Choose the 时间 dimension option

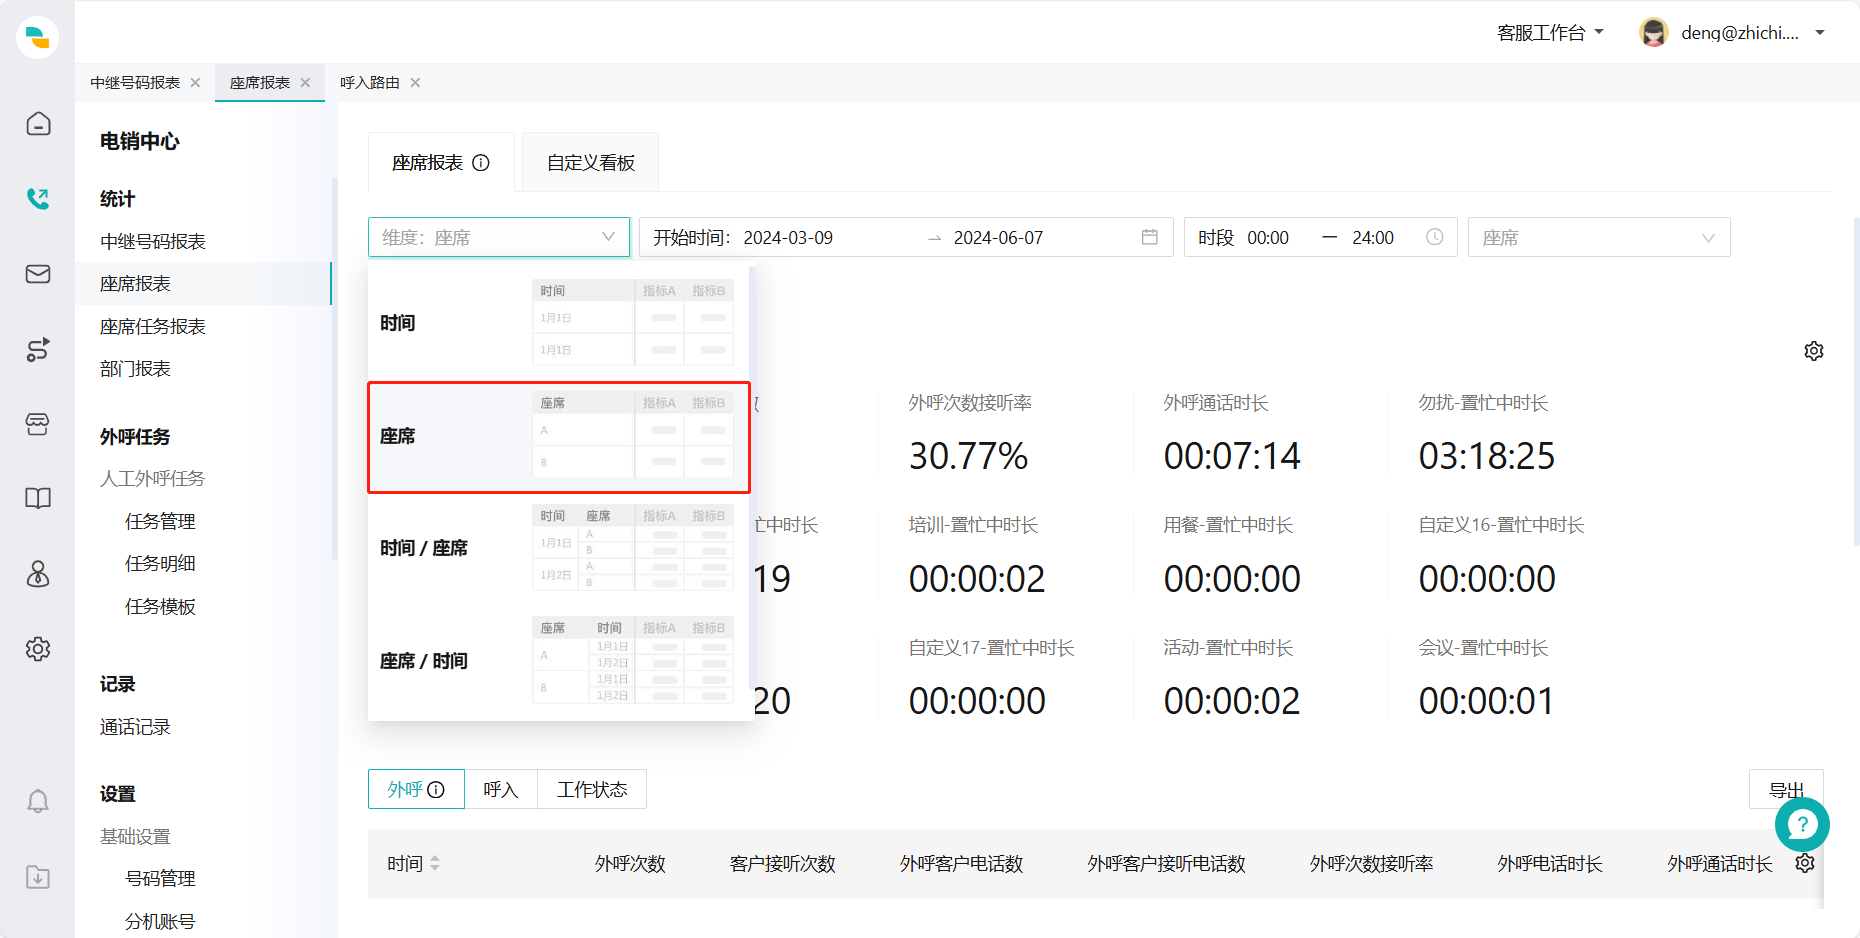coord(559,323)
